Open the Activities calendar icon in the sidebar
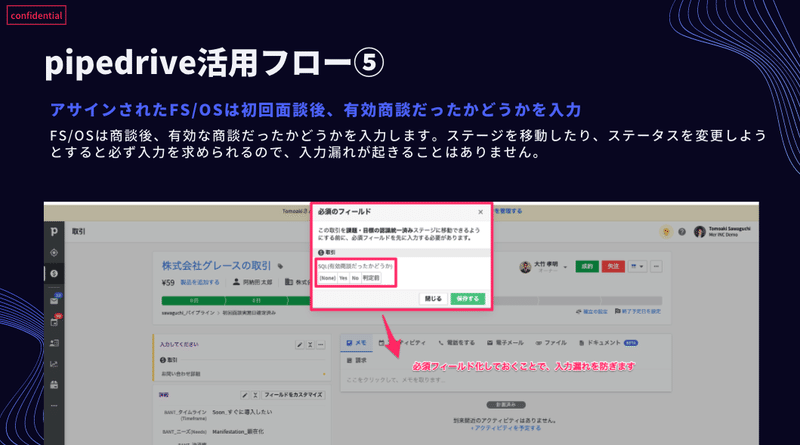Viewport: 800px width, 445px height. (54, 322)
